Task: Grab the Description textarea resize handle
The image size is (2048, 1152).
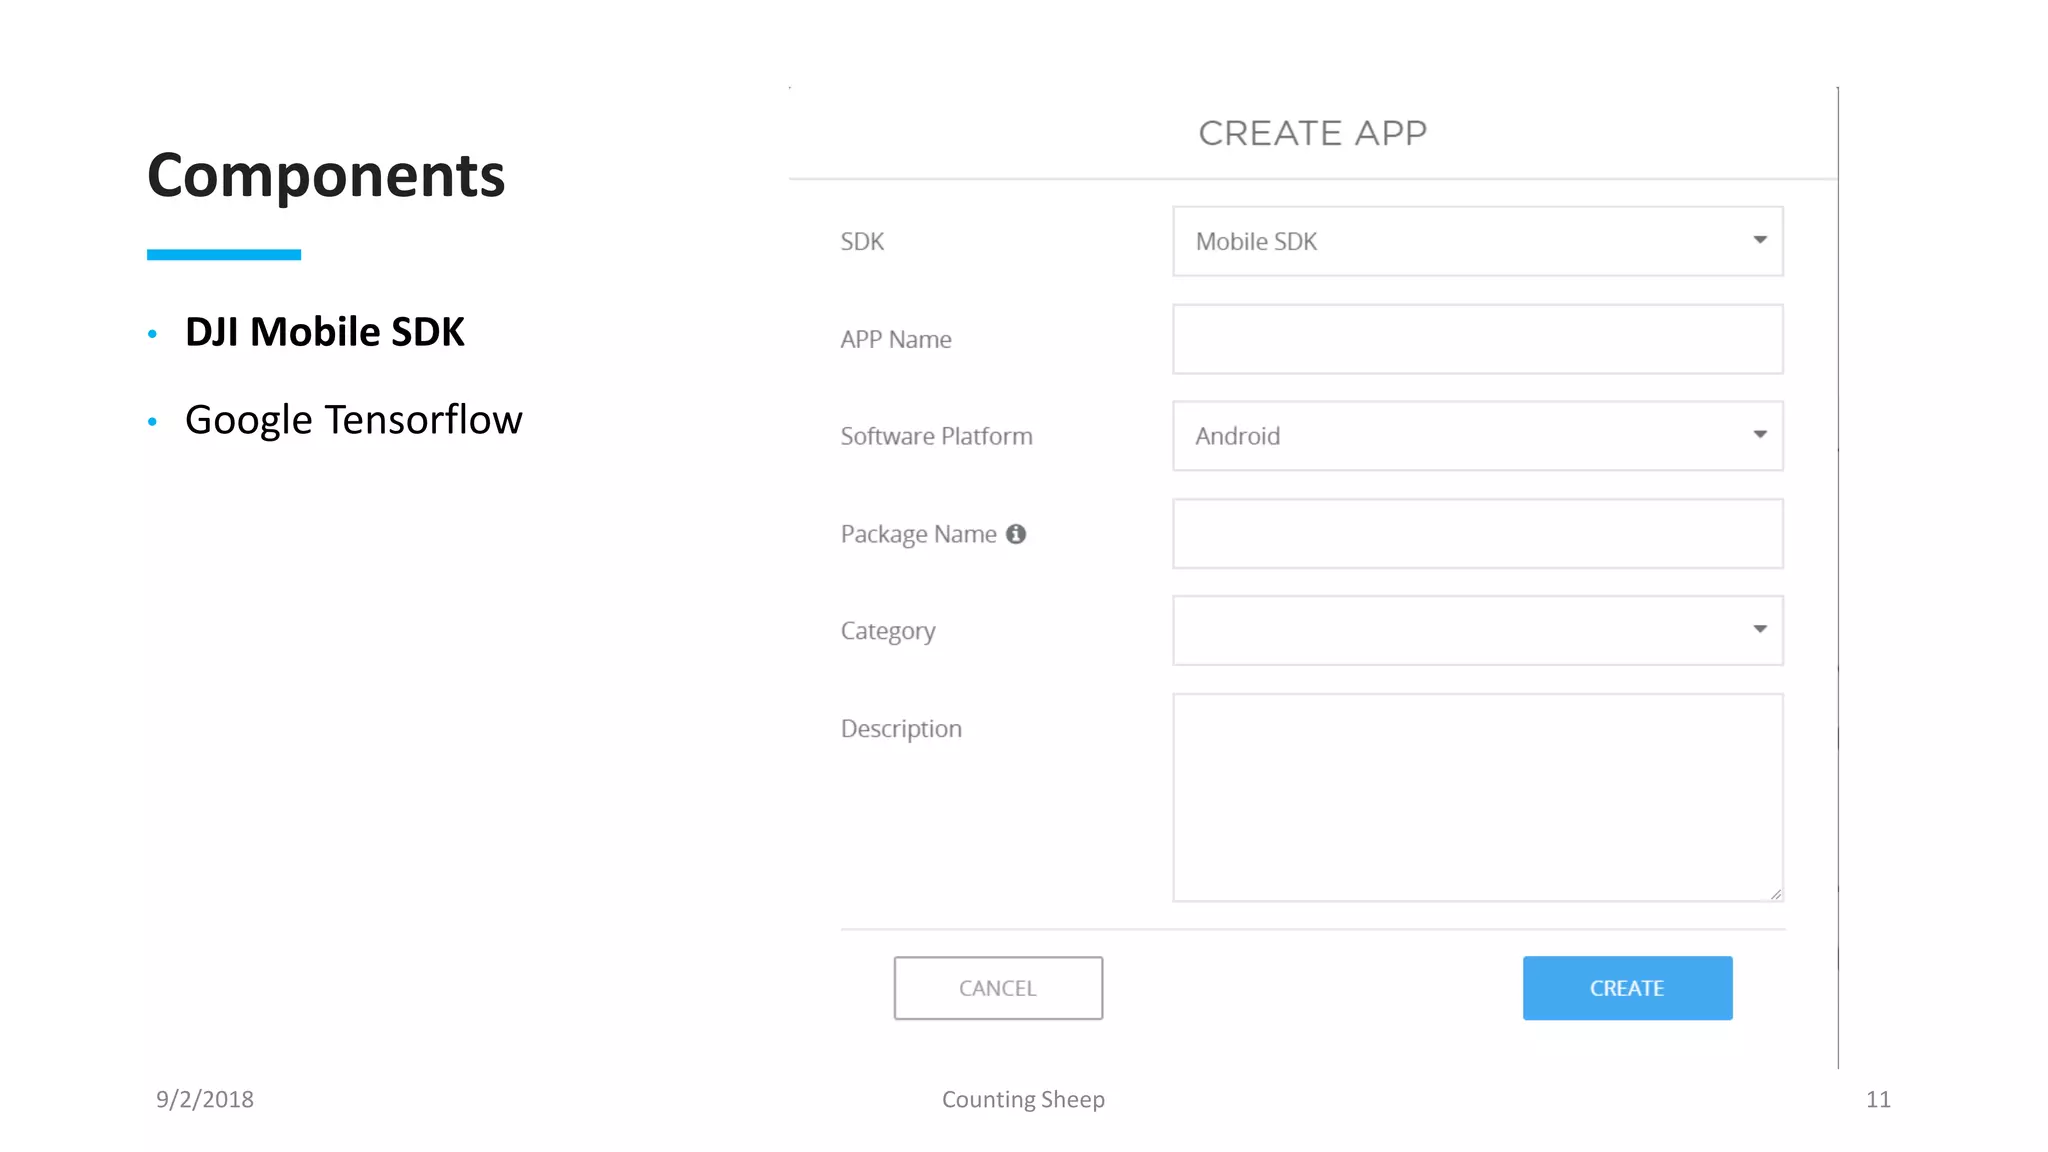Action: 1775,894
